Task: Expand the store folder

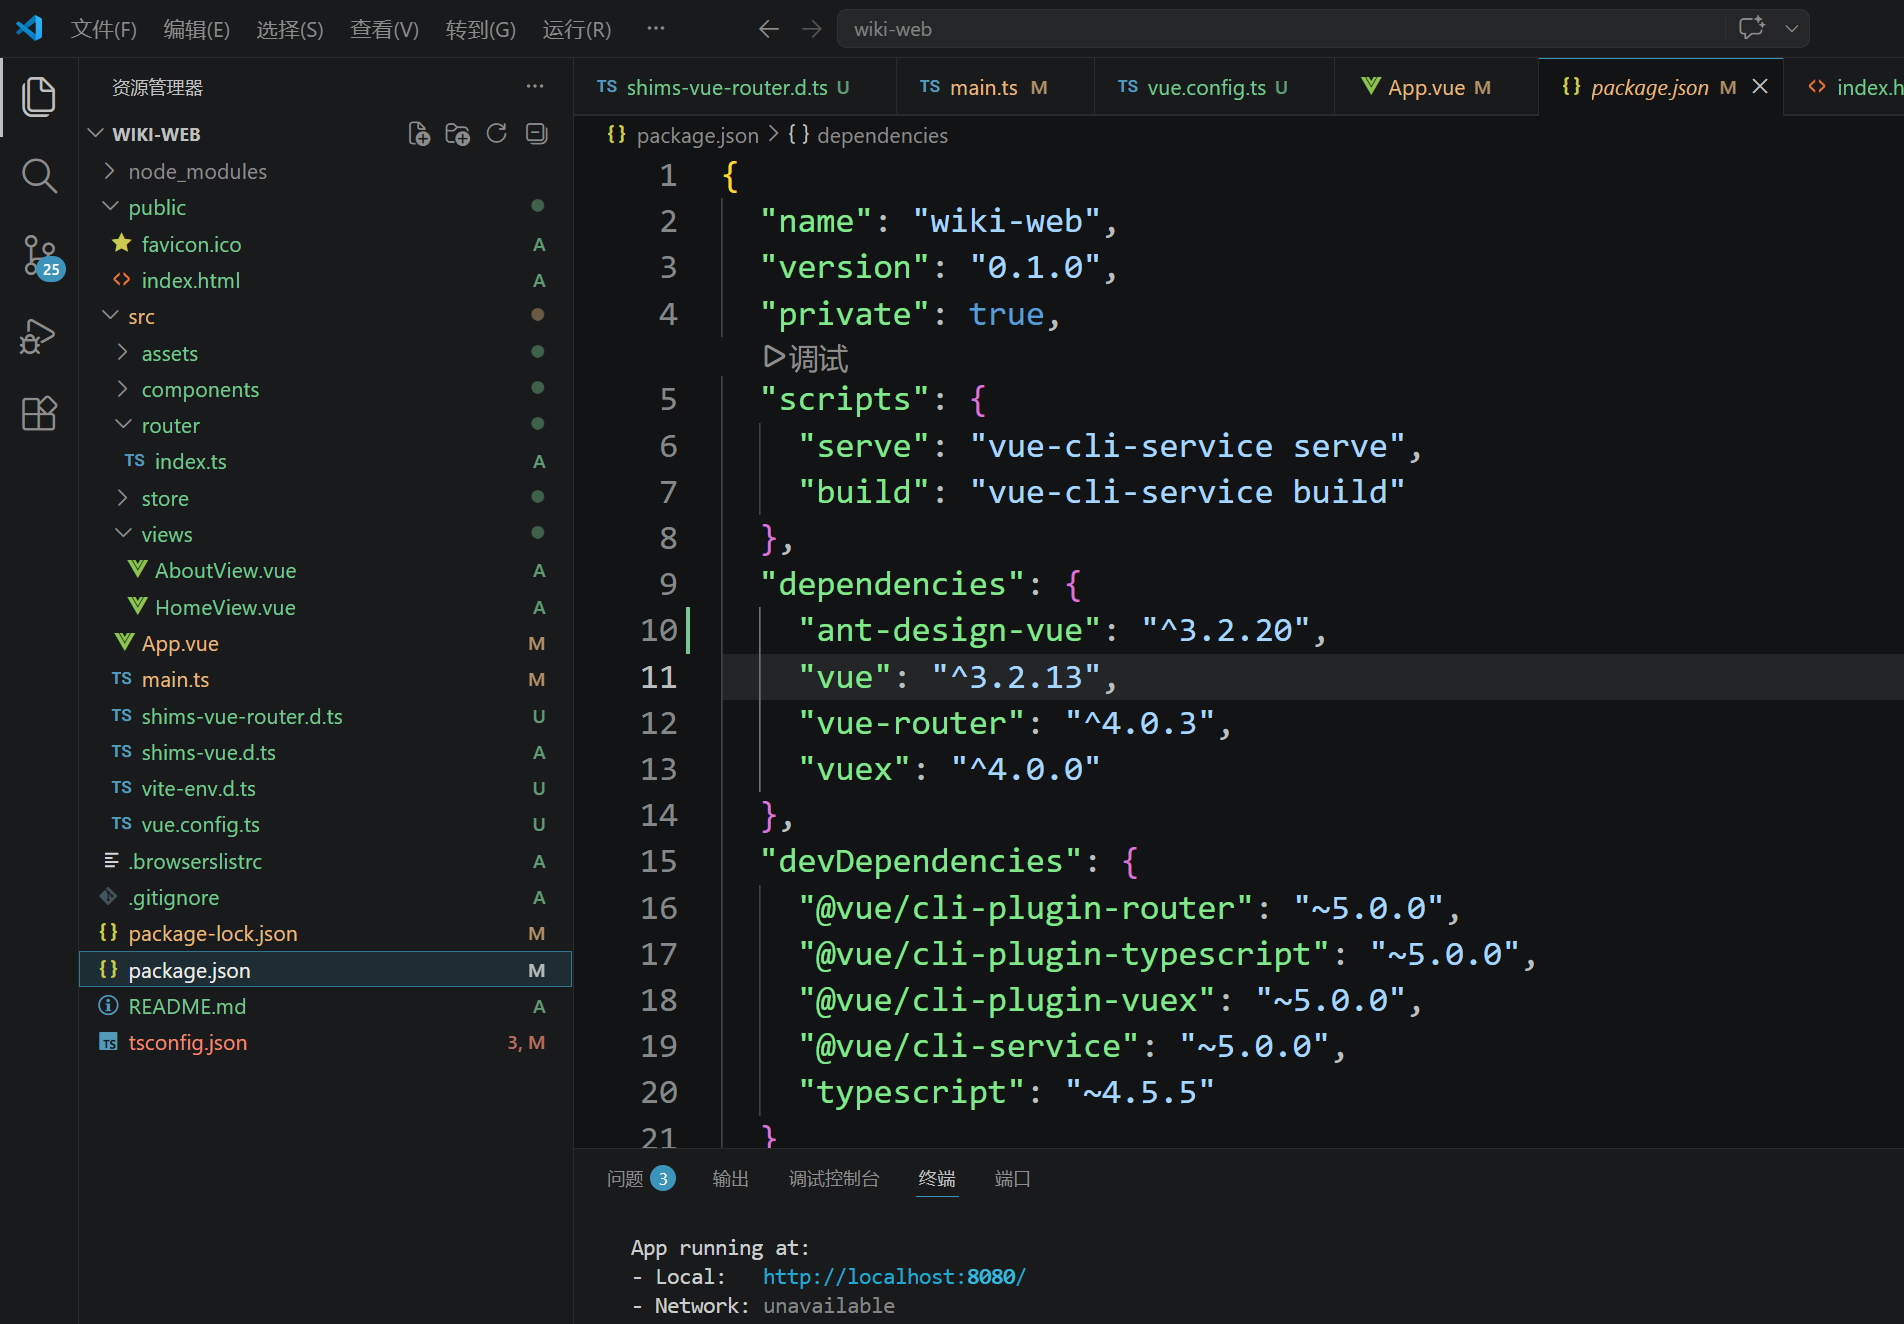Action: click(164, 498)
